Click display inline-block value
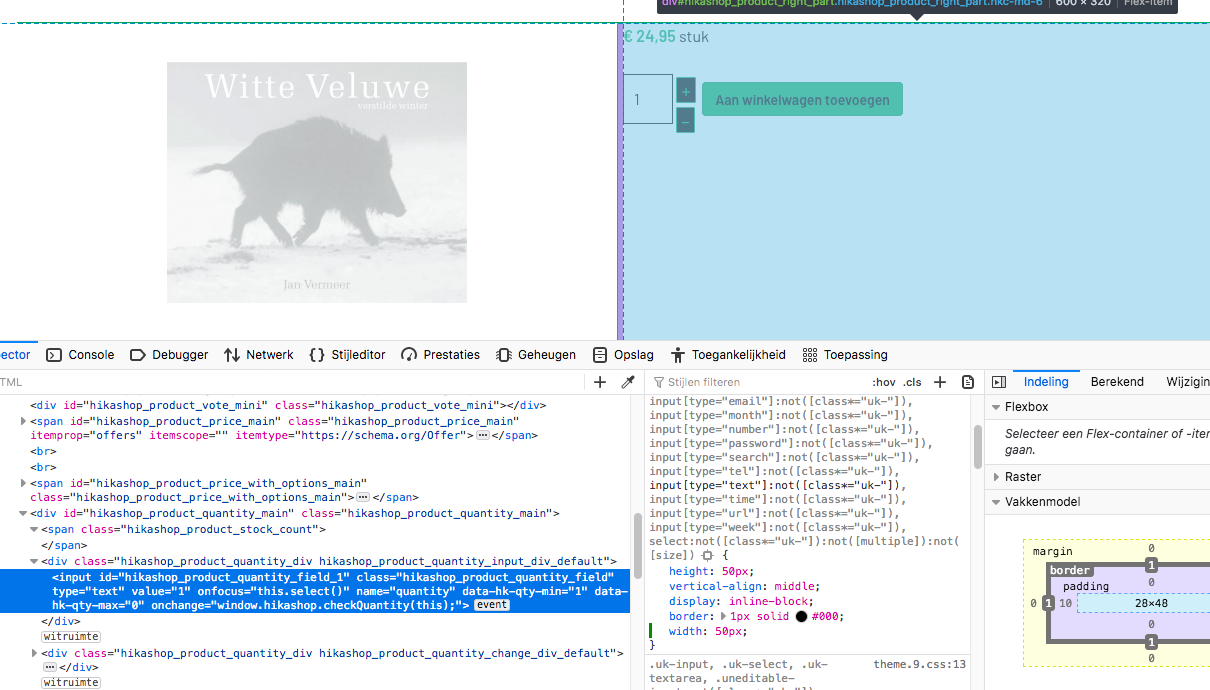1210x690 pixels. [x=769, y=602]
